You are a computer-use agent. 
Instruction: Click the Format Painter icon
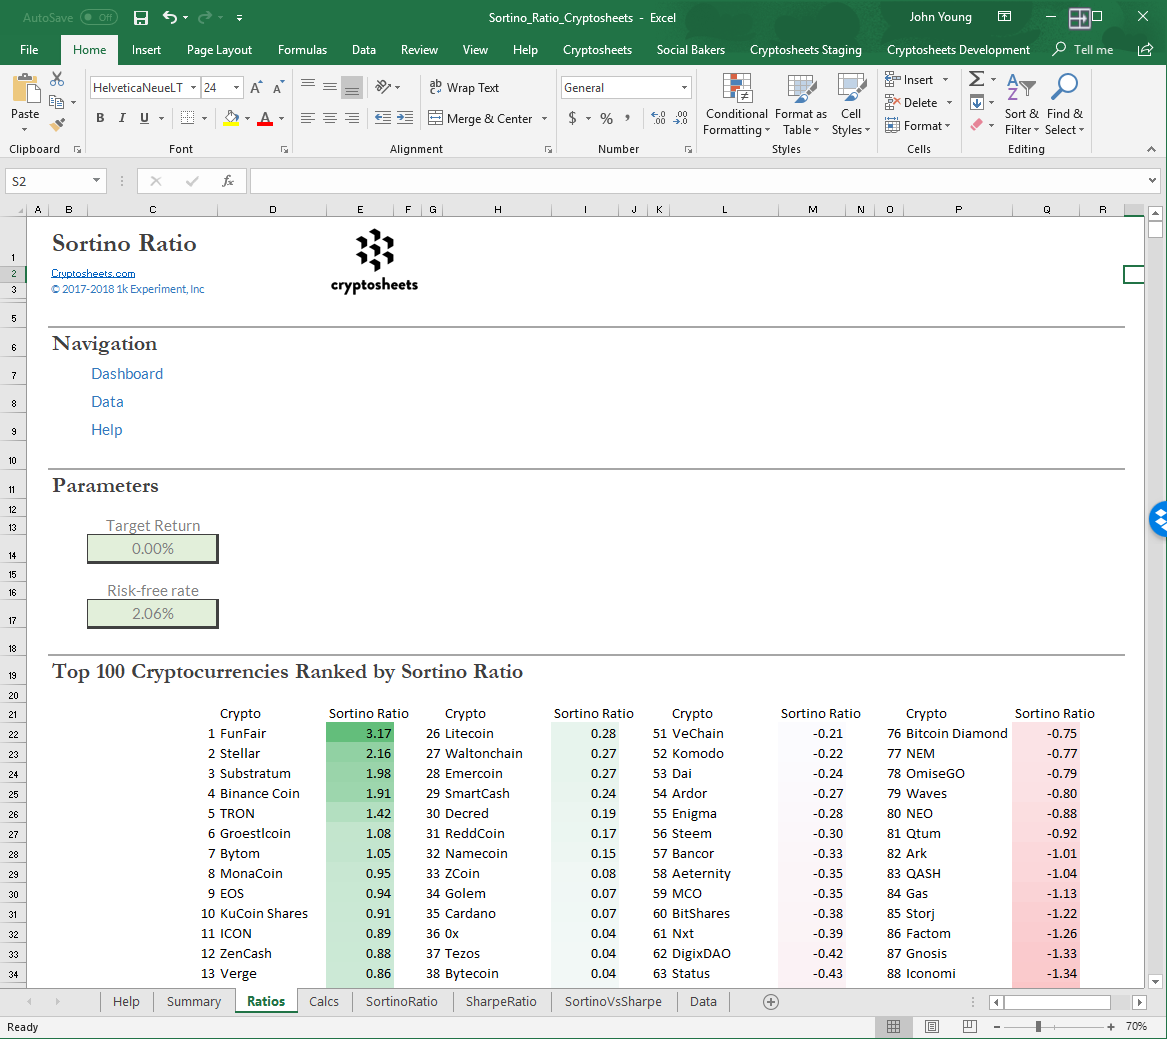point(57,125)
